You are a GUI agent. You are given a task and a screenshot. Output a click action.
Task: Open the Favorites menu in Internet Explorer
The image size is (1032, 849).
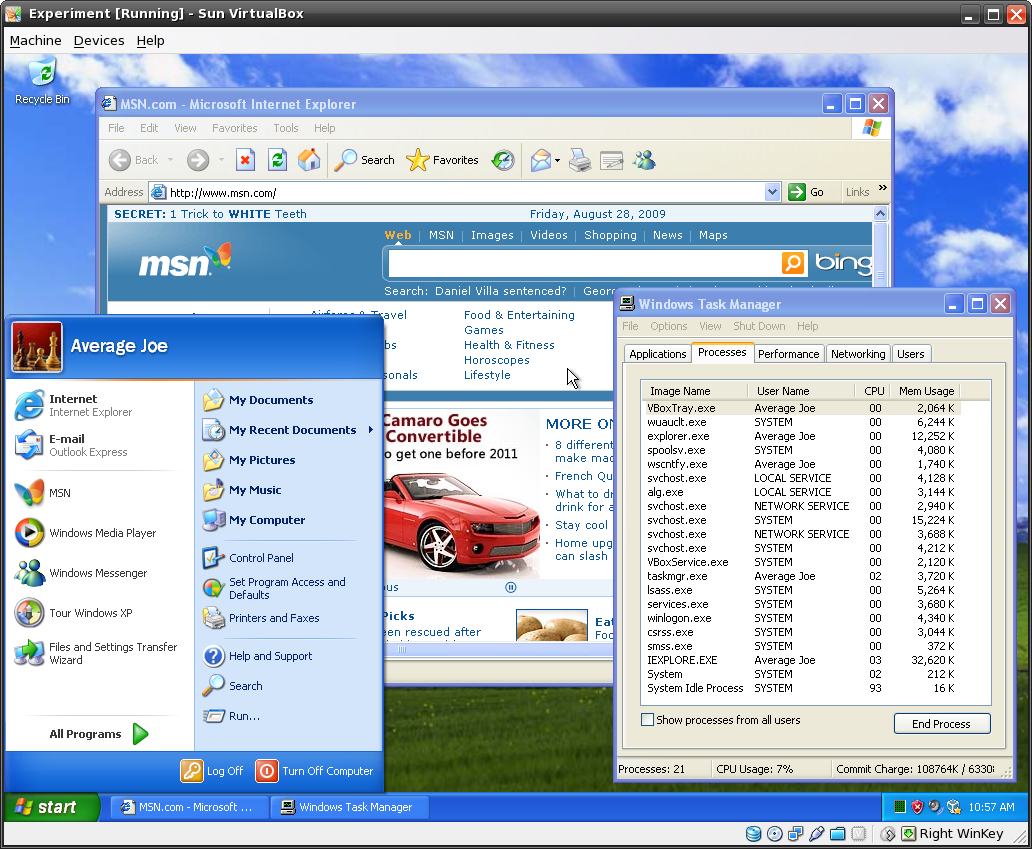click(x=234, y=128)
